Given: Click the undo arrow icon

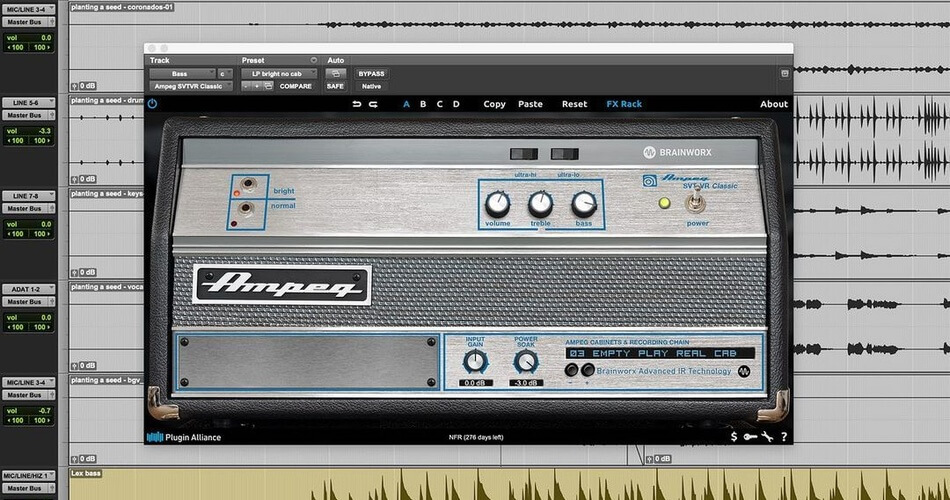Looking at the screenshot, I should [x=357, y=104].
